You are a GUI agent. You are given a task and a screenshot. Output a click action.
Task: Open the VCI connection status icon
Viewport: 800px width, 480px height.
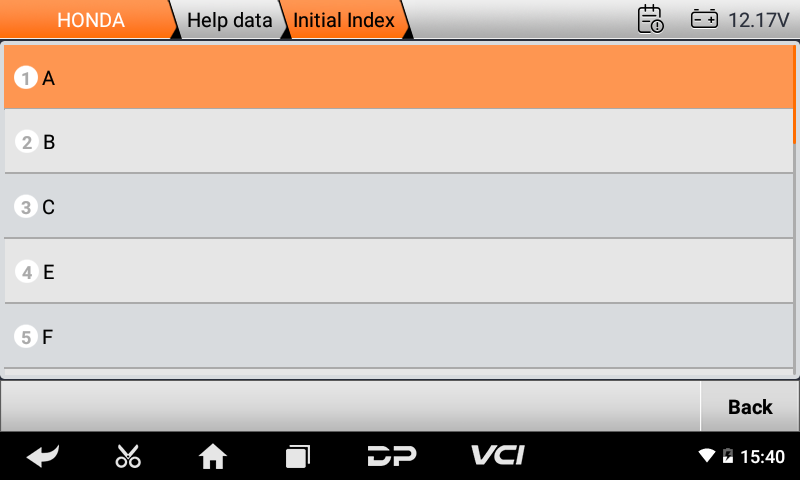coord(497,455)
